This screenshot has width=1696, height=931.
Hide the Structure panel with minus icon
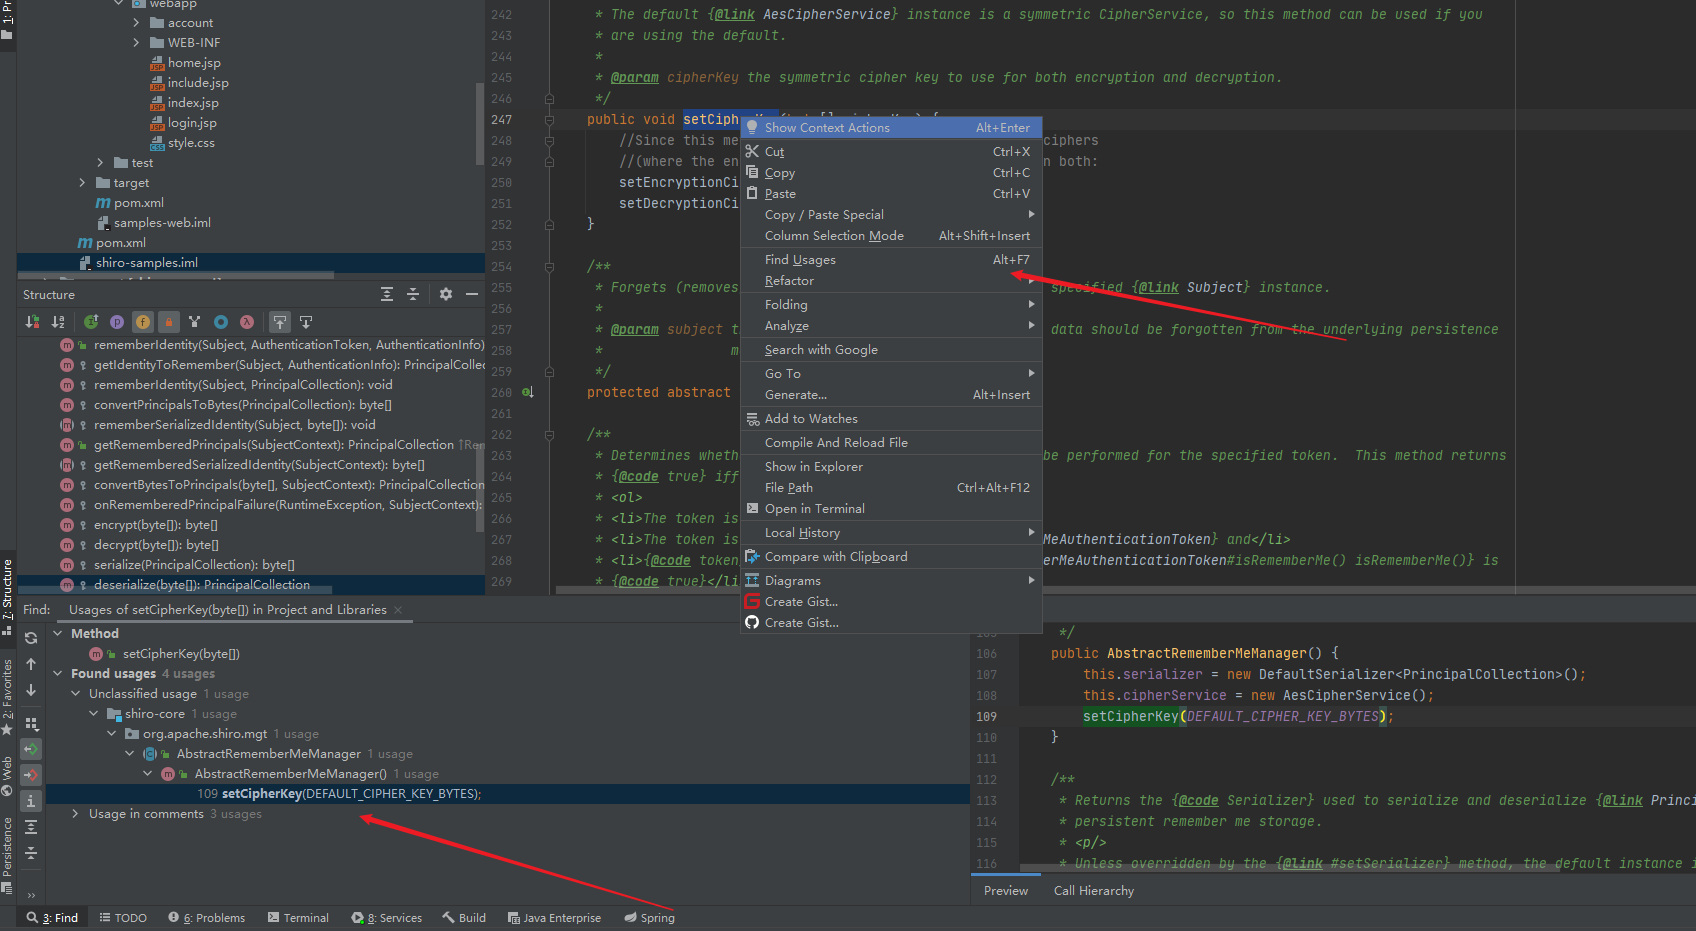click(x=472, y=294)
